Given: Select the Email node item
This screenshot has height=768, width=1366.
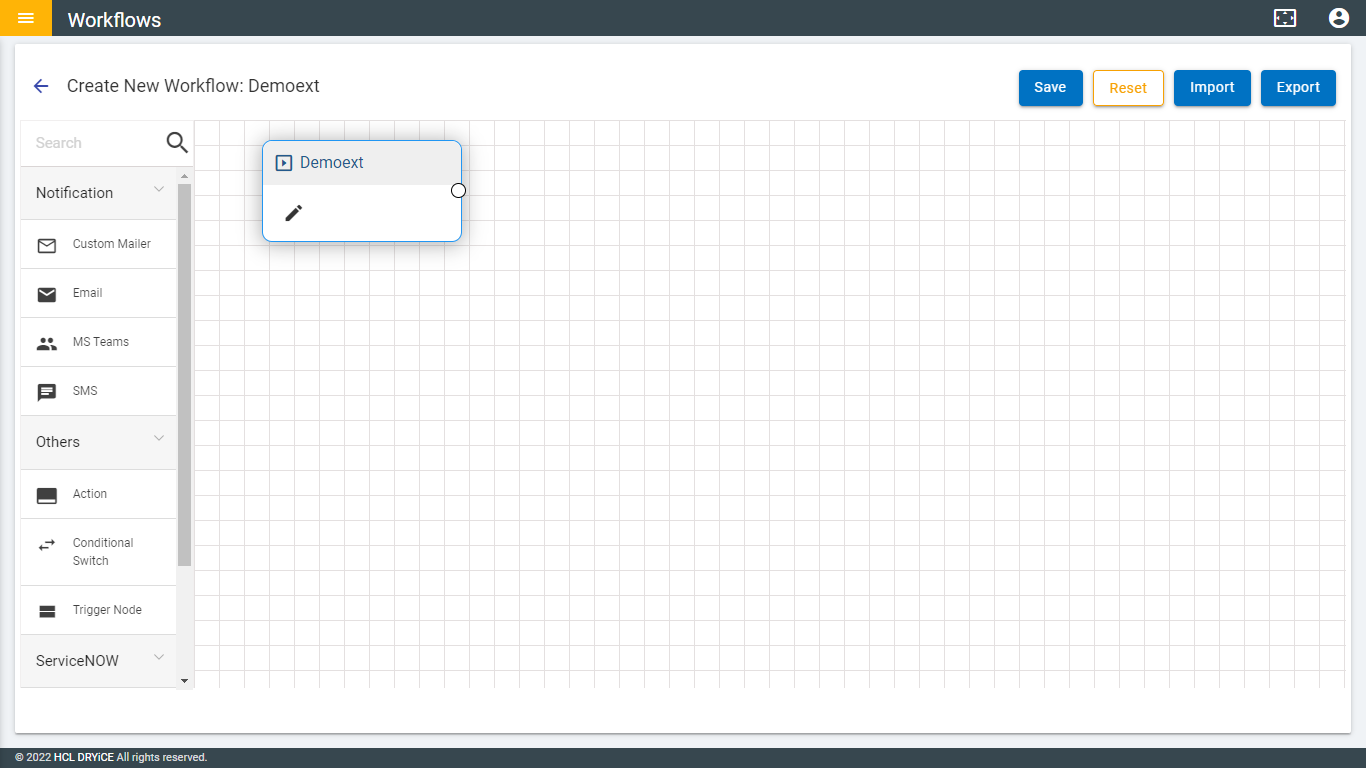Looking at the screenshot, I should pos(88,293).
